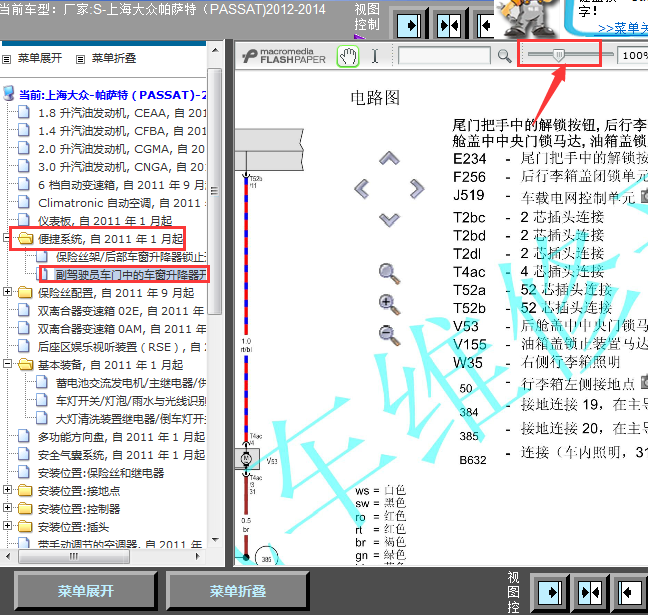The image size is (648, 615).
Task: Open 2.0 升汽油发动机 CGMA entry
Action: (122, 149)
